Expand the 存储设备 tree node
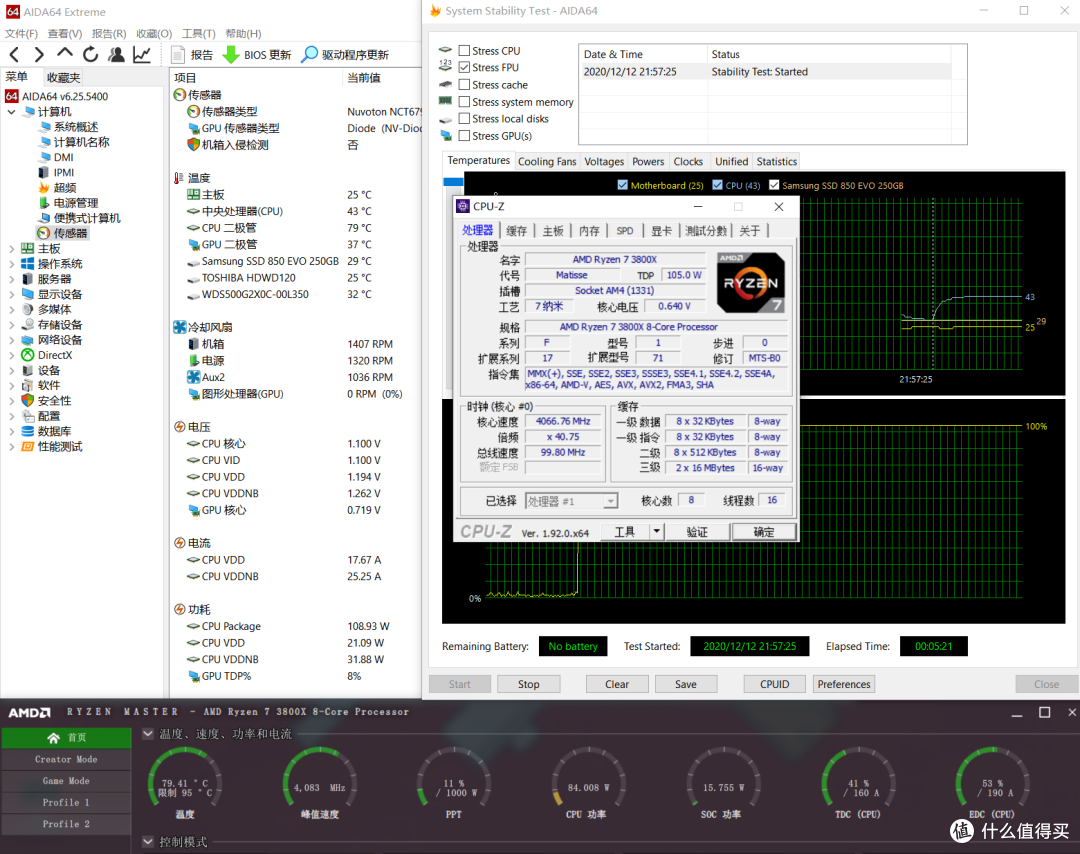This screenshot has width=1080, height=854. 12,324
